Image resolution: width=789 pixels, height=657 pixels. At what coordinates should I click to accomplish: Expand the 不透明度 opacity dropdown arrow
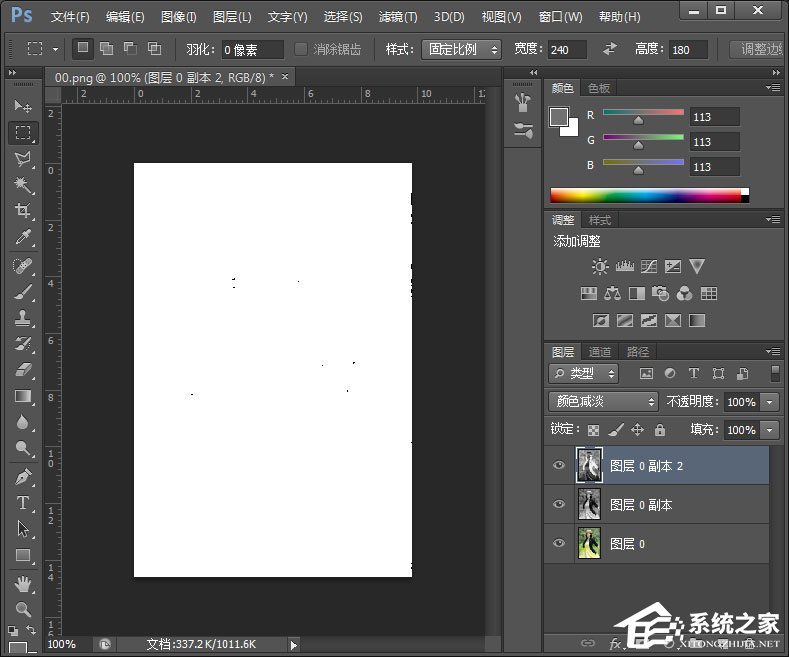coord(769,401)
